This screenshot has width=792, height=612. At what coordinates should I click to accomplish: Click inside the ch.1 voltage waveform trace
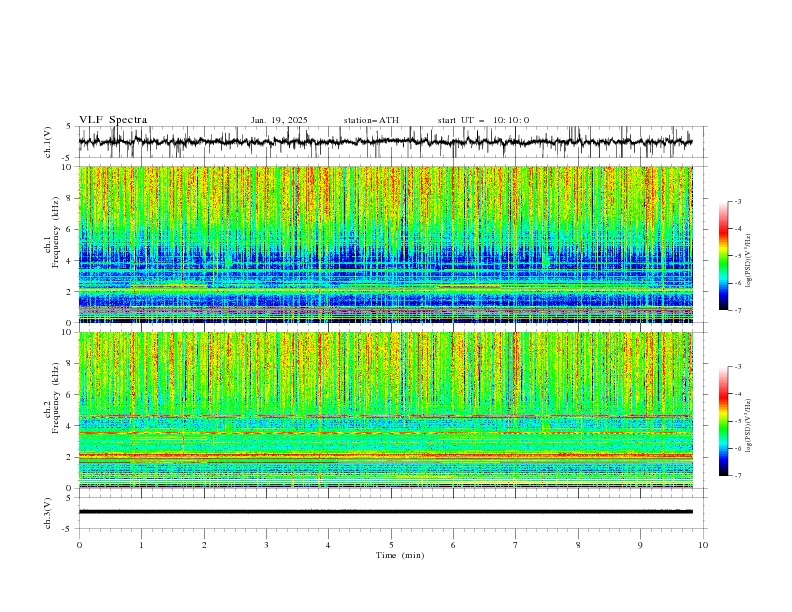(385, 142)
